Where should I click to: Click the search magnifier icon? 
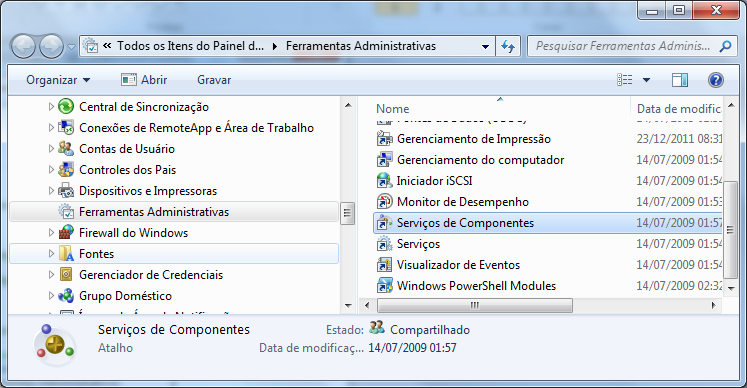(726, 46)
